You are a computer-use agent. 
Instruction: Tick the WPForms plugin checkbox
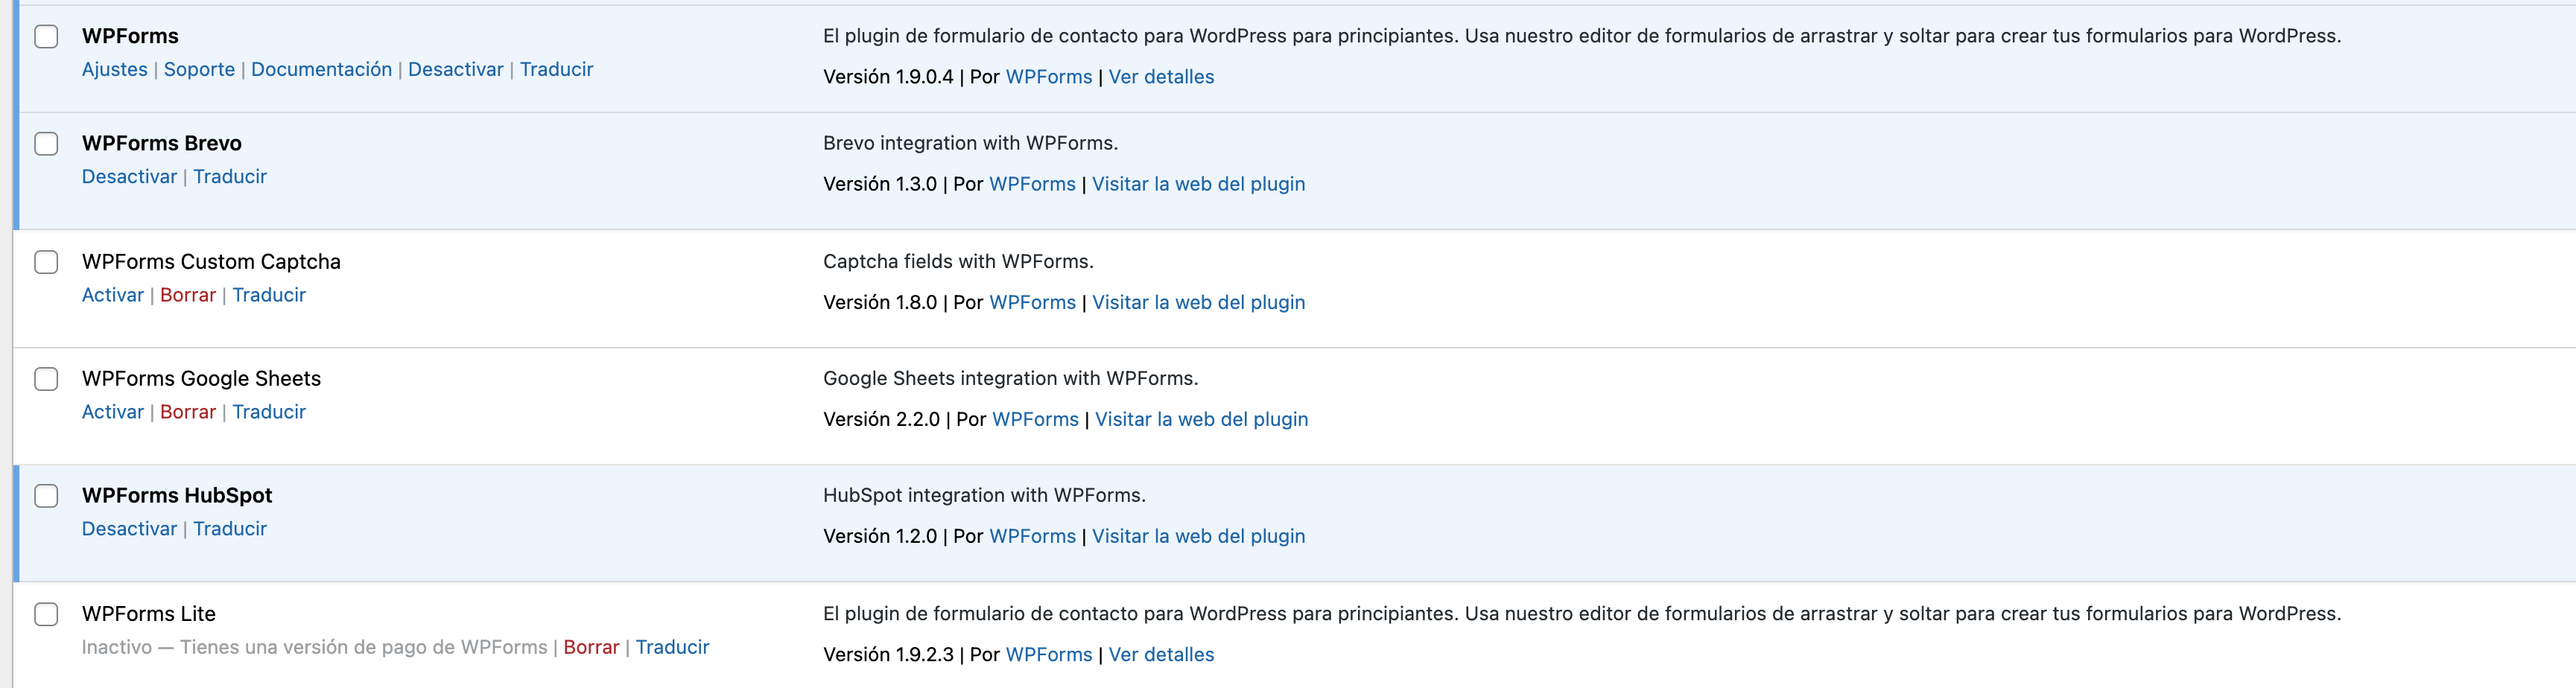pos(46,37)
